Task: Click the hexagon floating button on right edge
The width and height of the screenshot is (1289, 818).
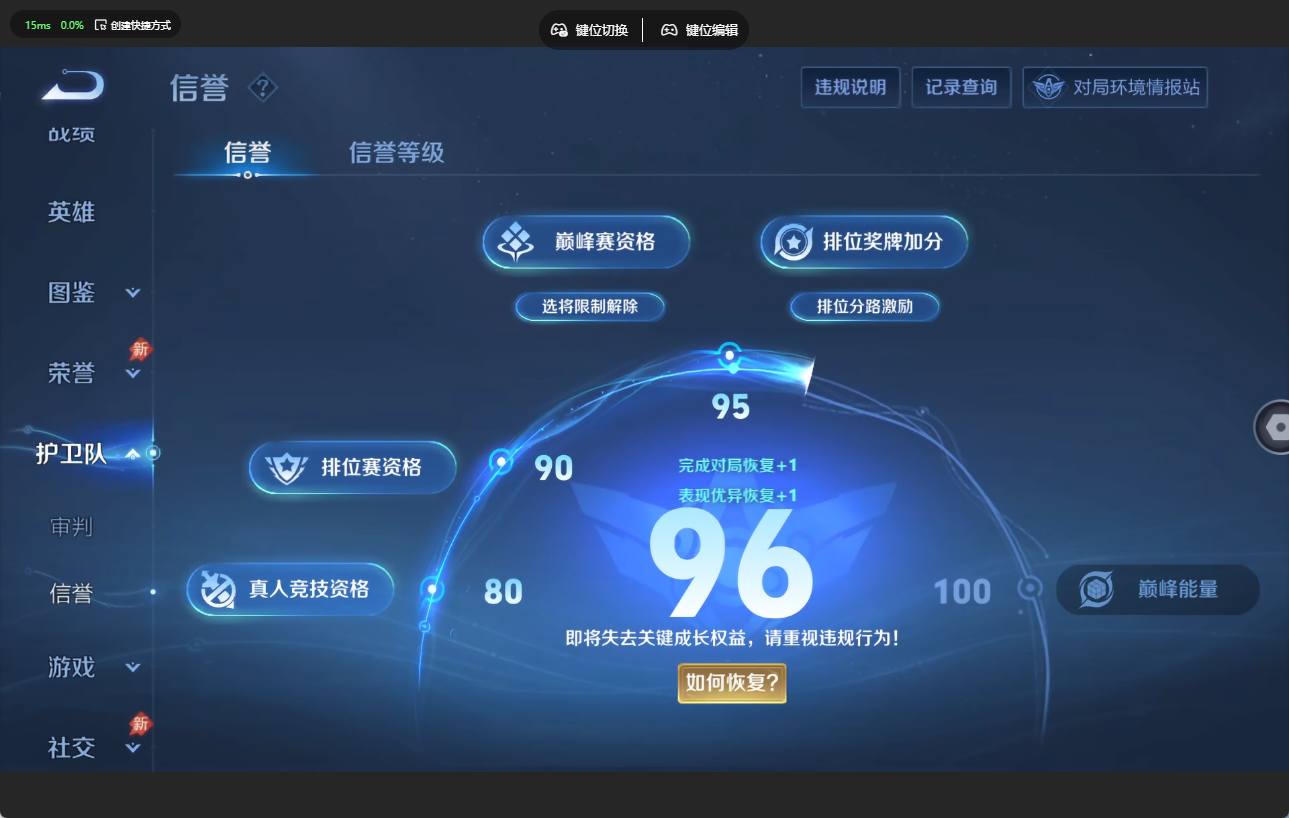Action: [x=1274, y=427]
